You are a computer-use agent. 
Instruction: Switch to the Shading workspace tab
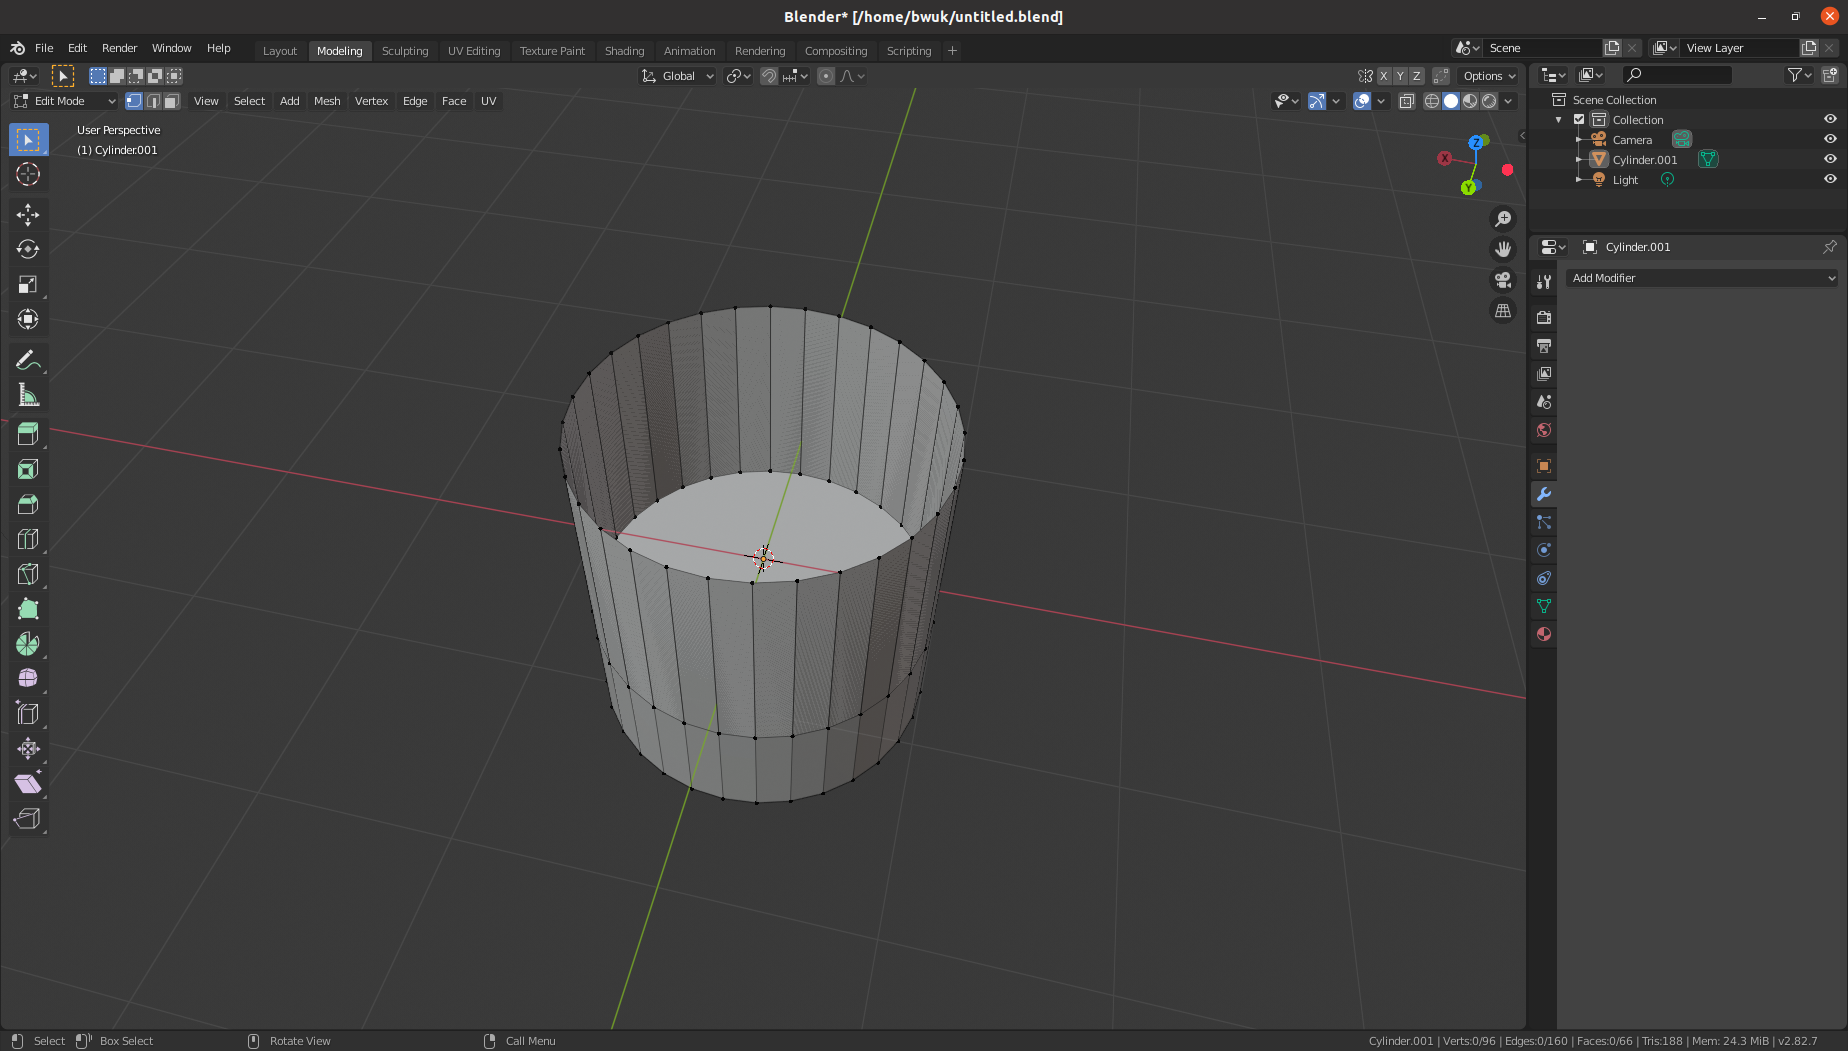[624, 50]
